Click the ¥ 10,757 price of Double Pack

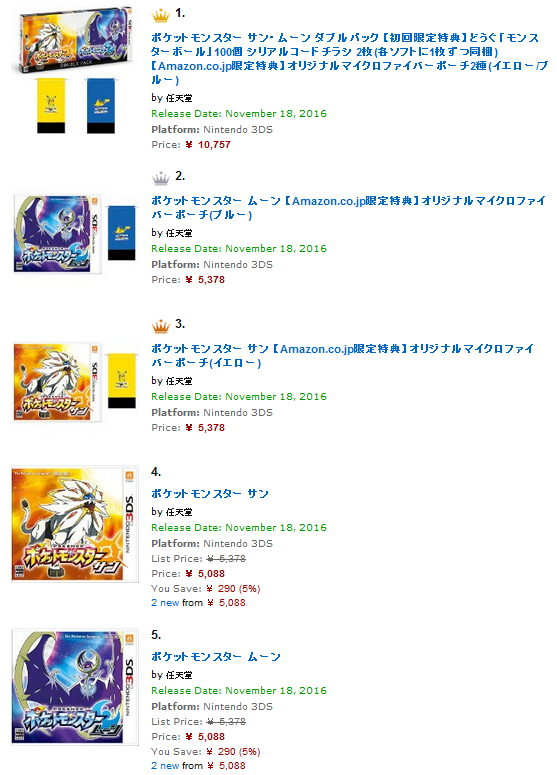(208, 145)
